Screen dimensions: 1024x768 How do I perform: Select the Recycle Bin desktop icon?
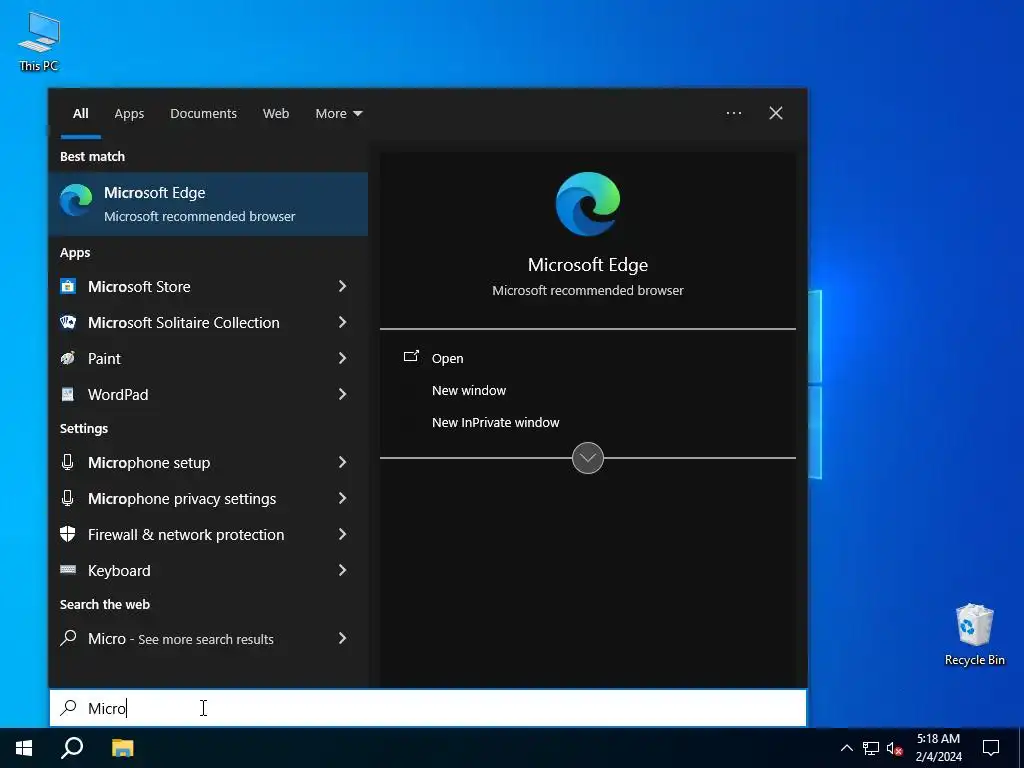click(x=974, y=634)
